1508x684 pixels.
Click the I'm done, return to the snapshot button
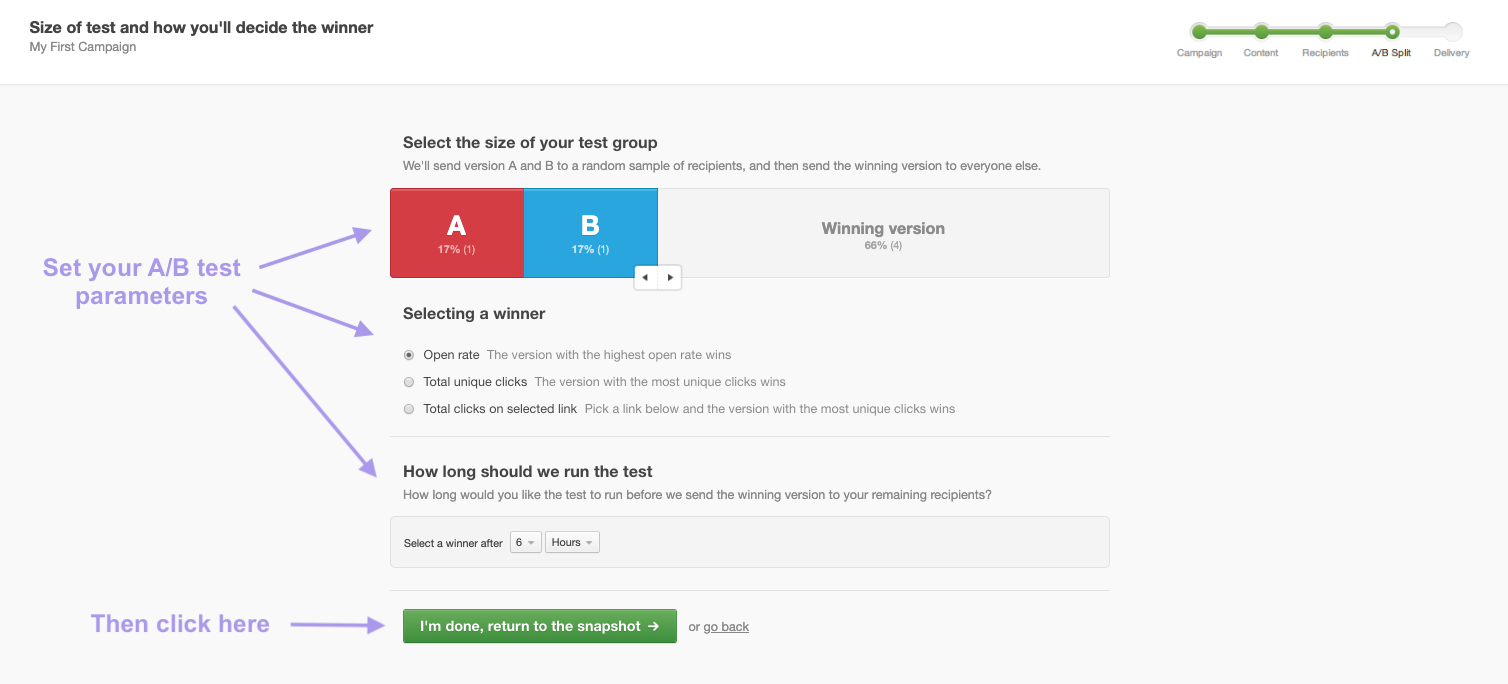point(539,626)
